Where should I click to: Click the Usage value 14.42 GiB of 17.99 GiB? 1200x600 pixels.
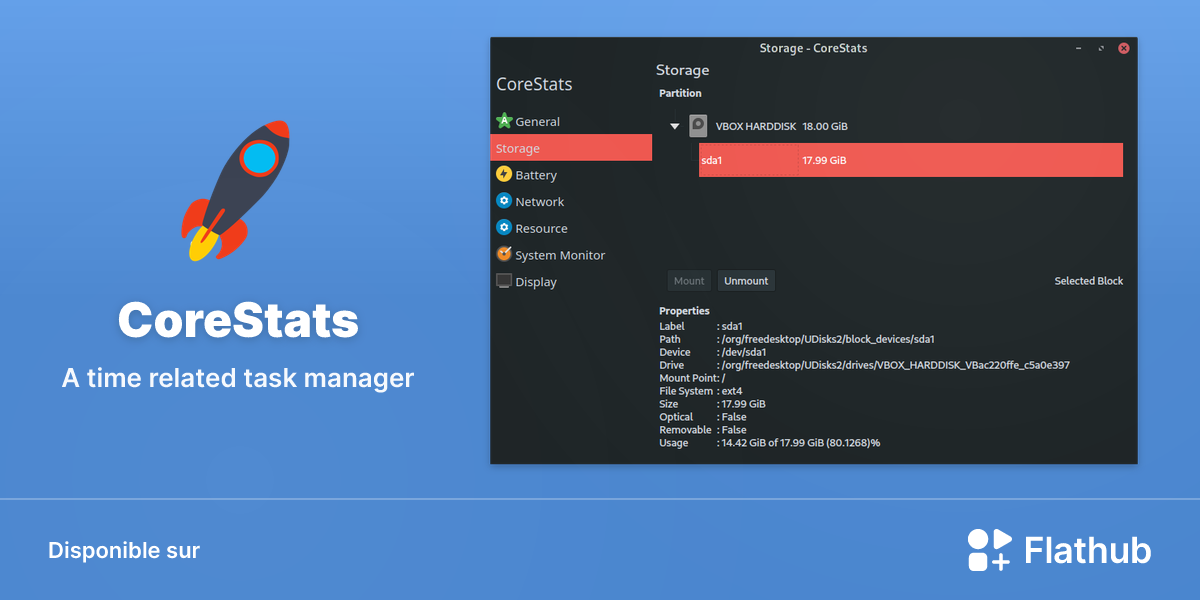tap(801, 443)
